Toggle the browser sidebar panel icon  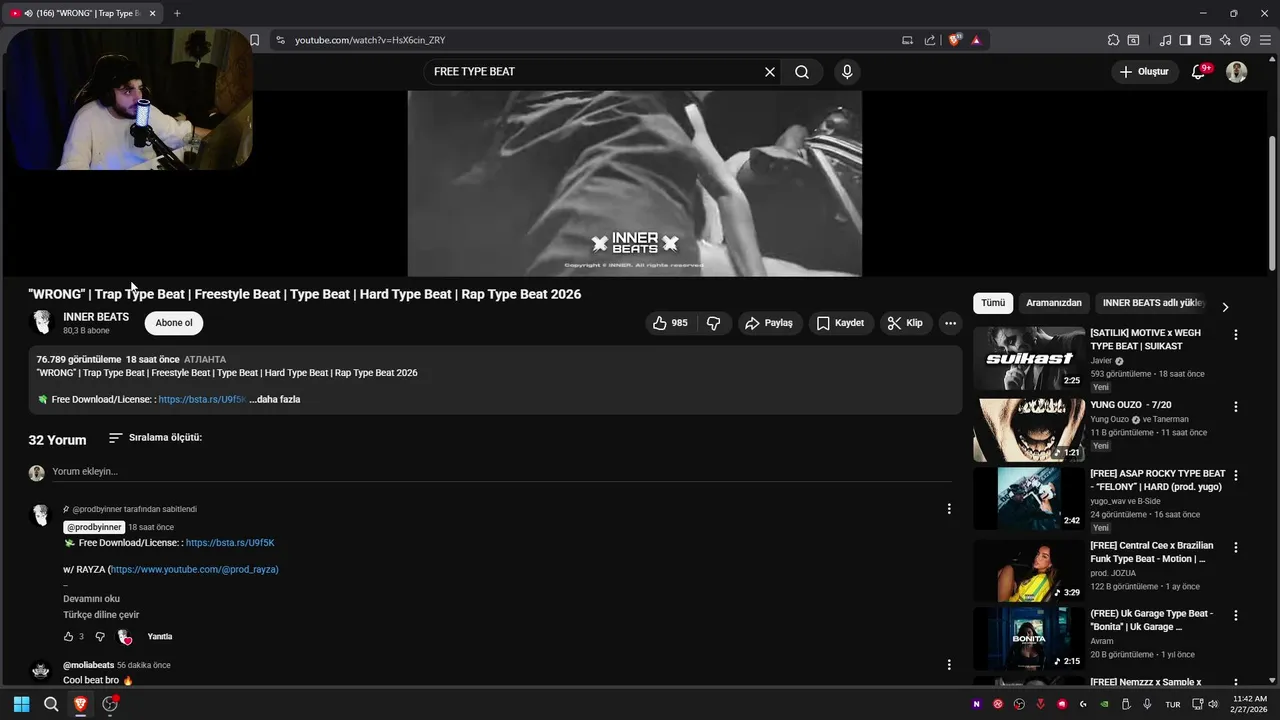[1185, 40]
